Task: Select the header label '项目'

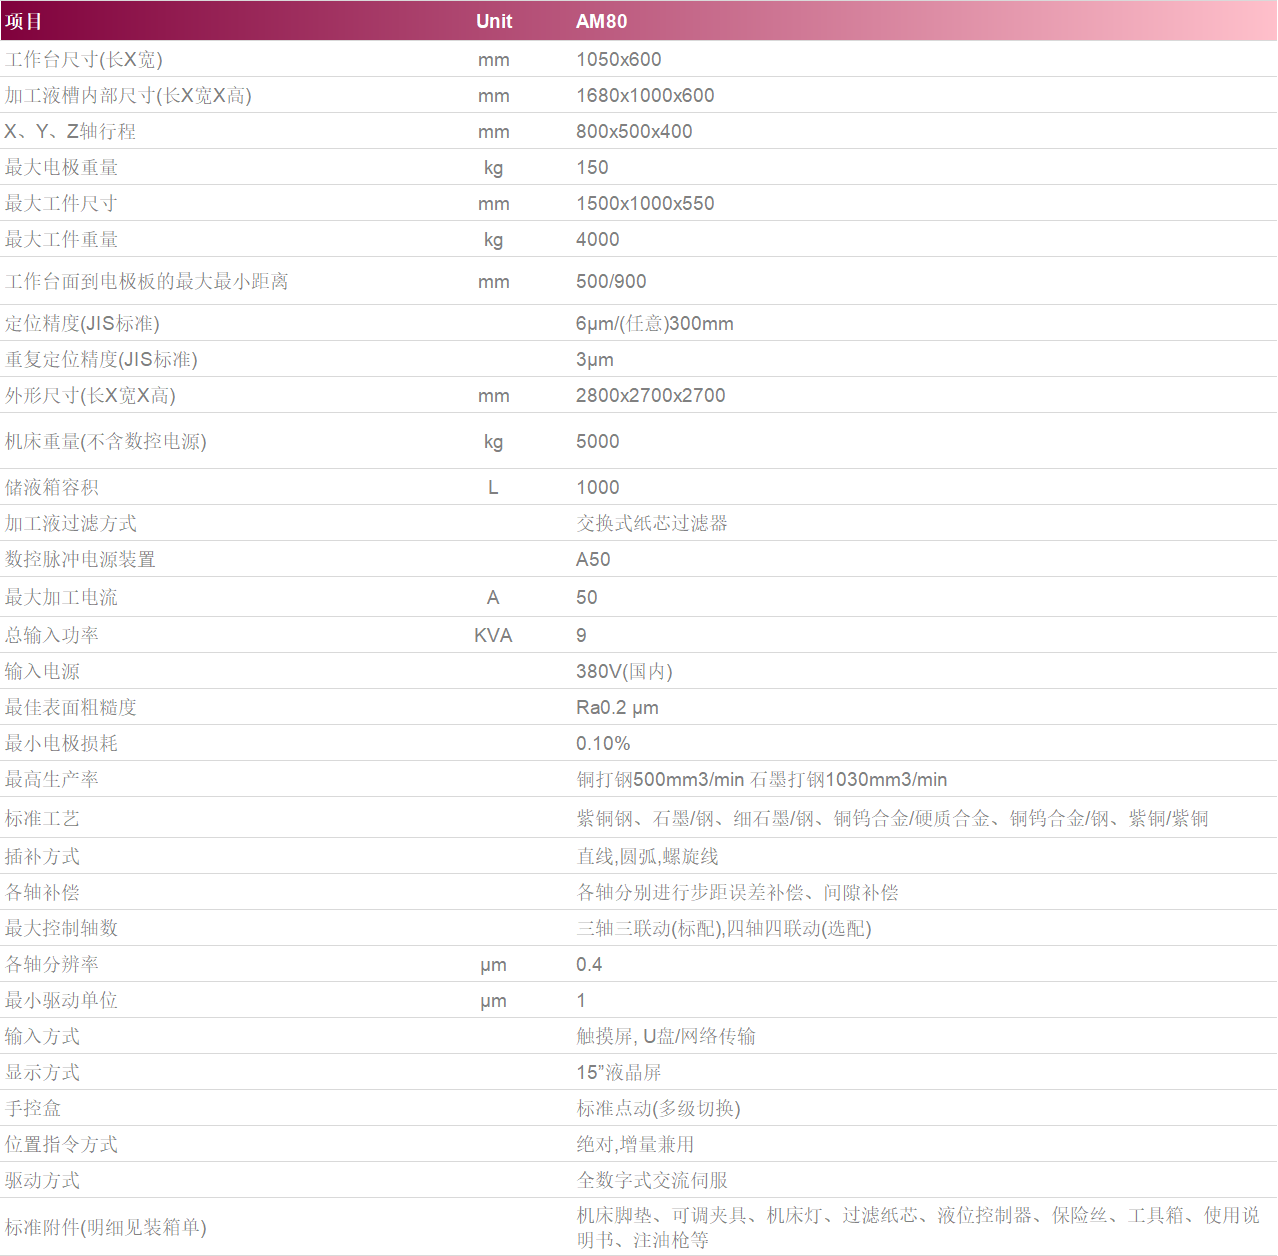Action: 24,21
